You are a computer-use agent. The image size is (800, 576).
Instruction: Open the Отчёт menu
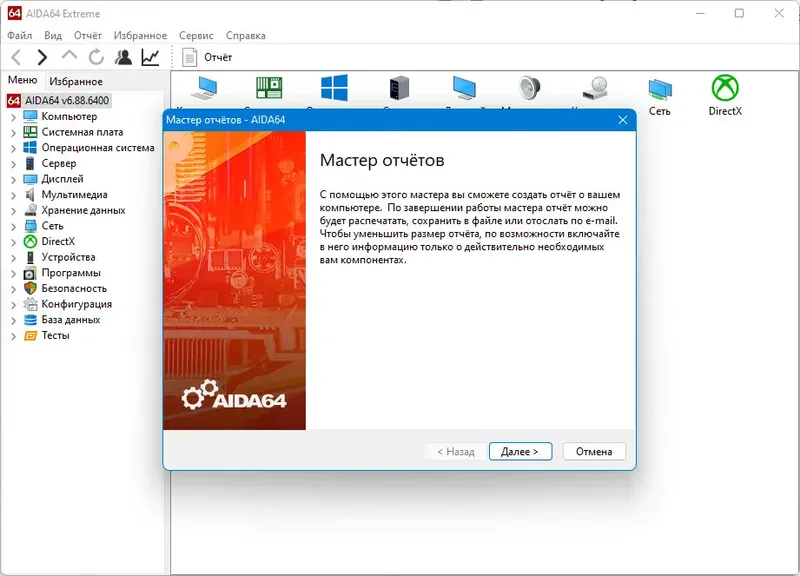[x=87, y=35]
